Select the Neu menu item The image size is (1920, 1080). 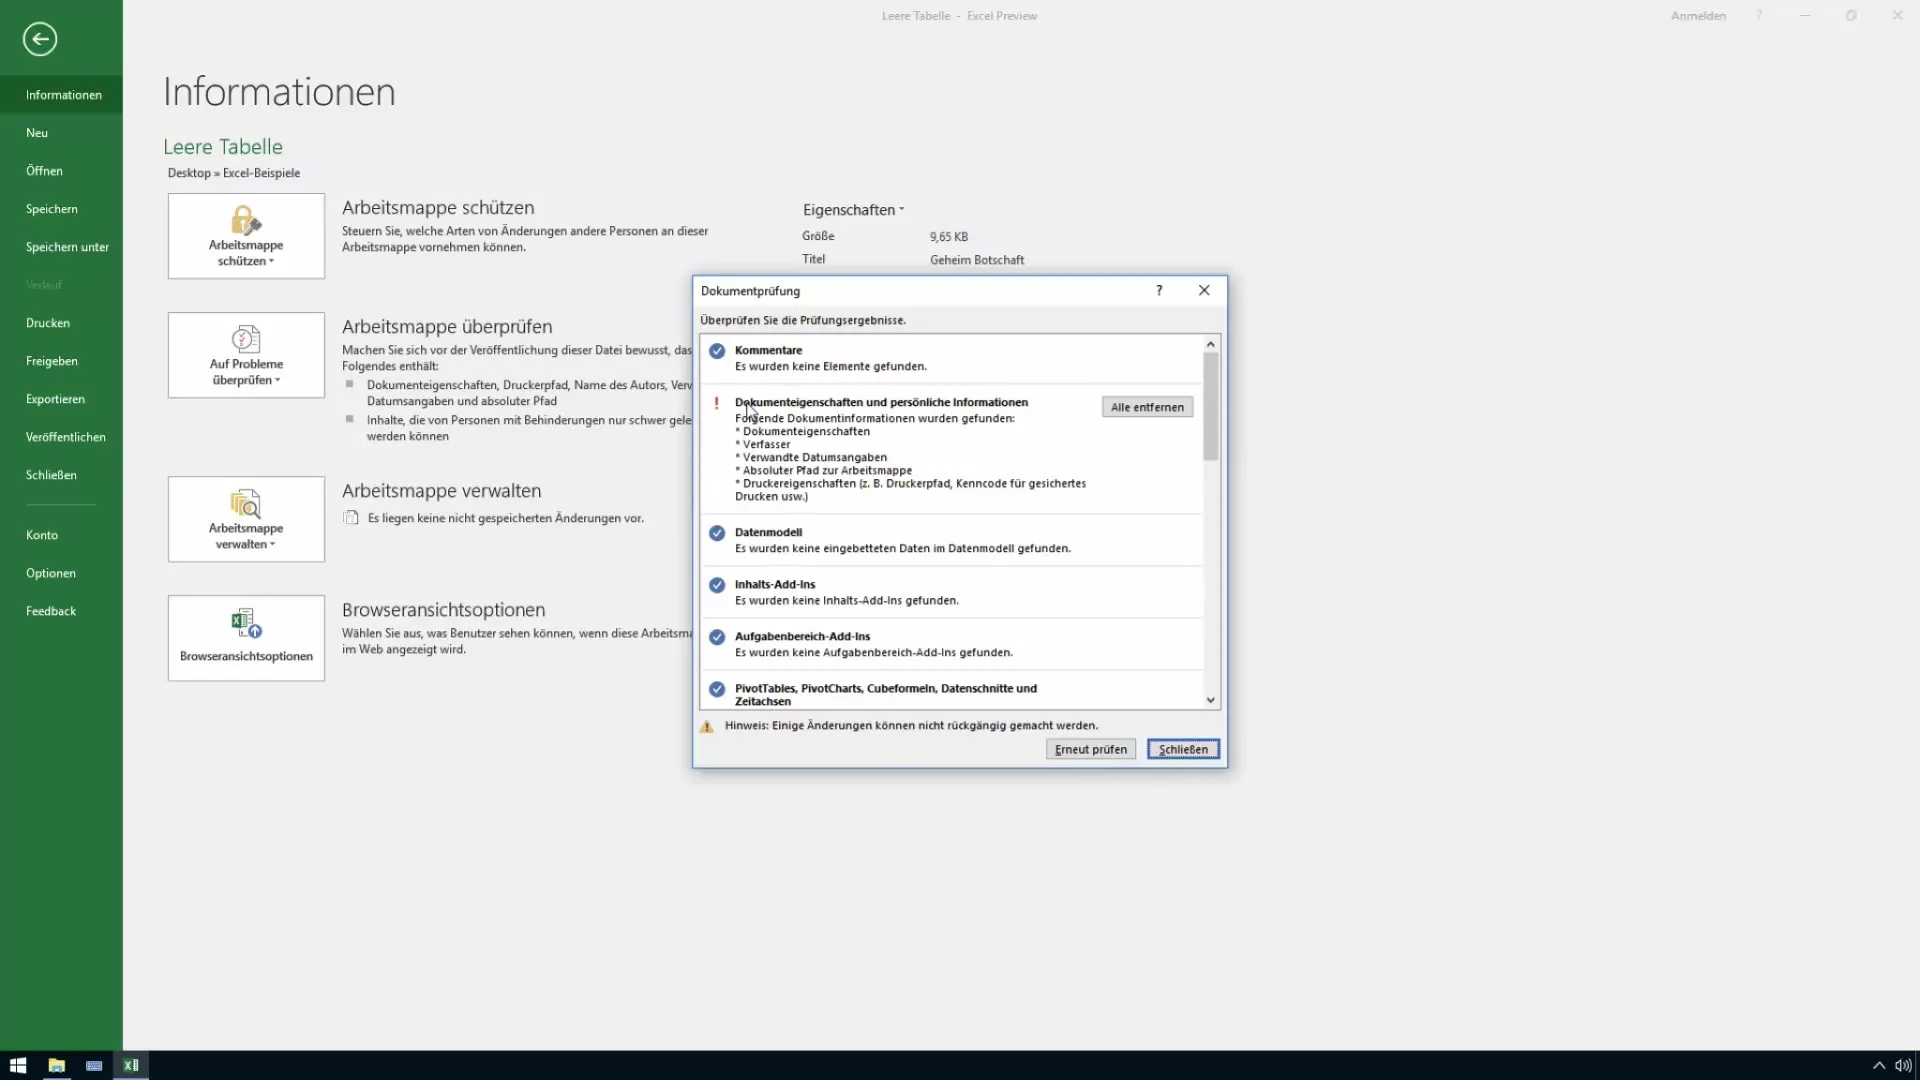click(37, 131)
